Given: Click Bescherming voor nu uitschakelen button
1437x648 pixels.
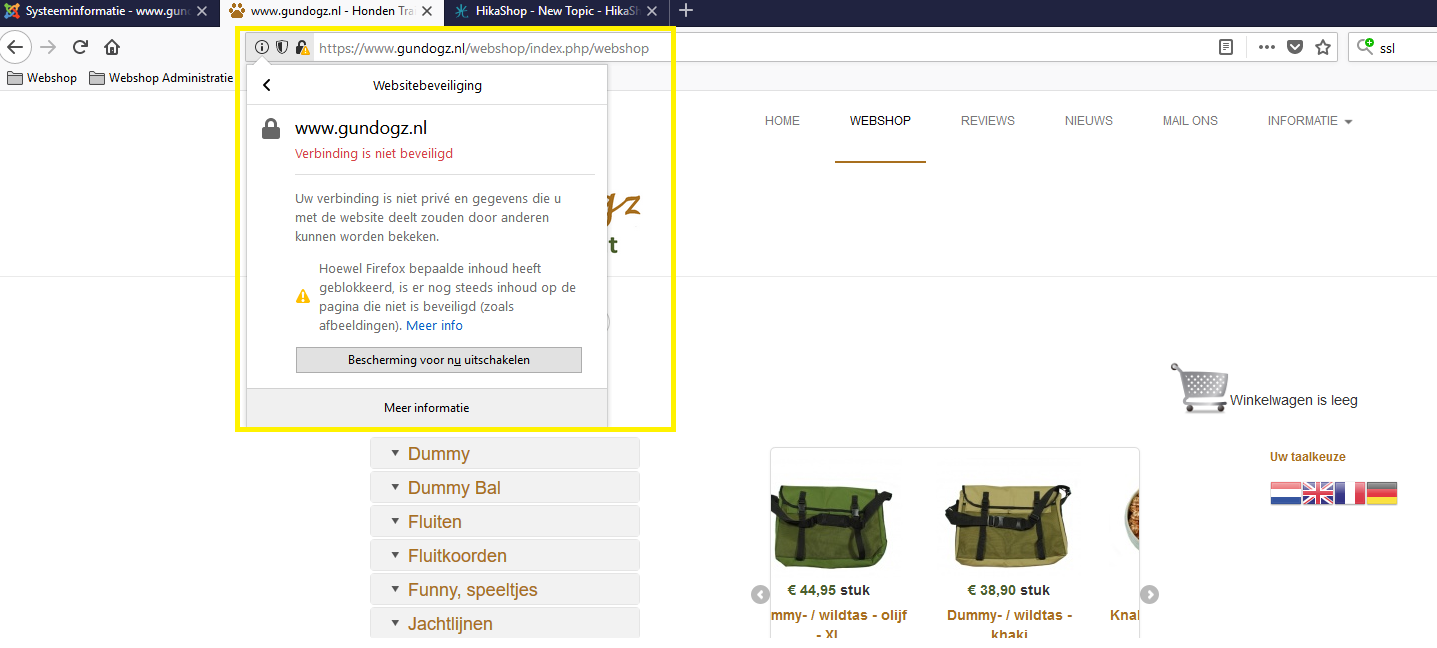Looking at the screenshot, I should [x=438, y=360].
